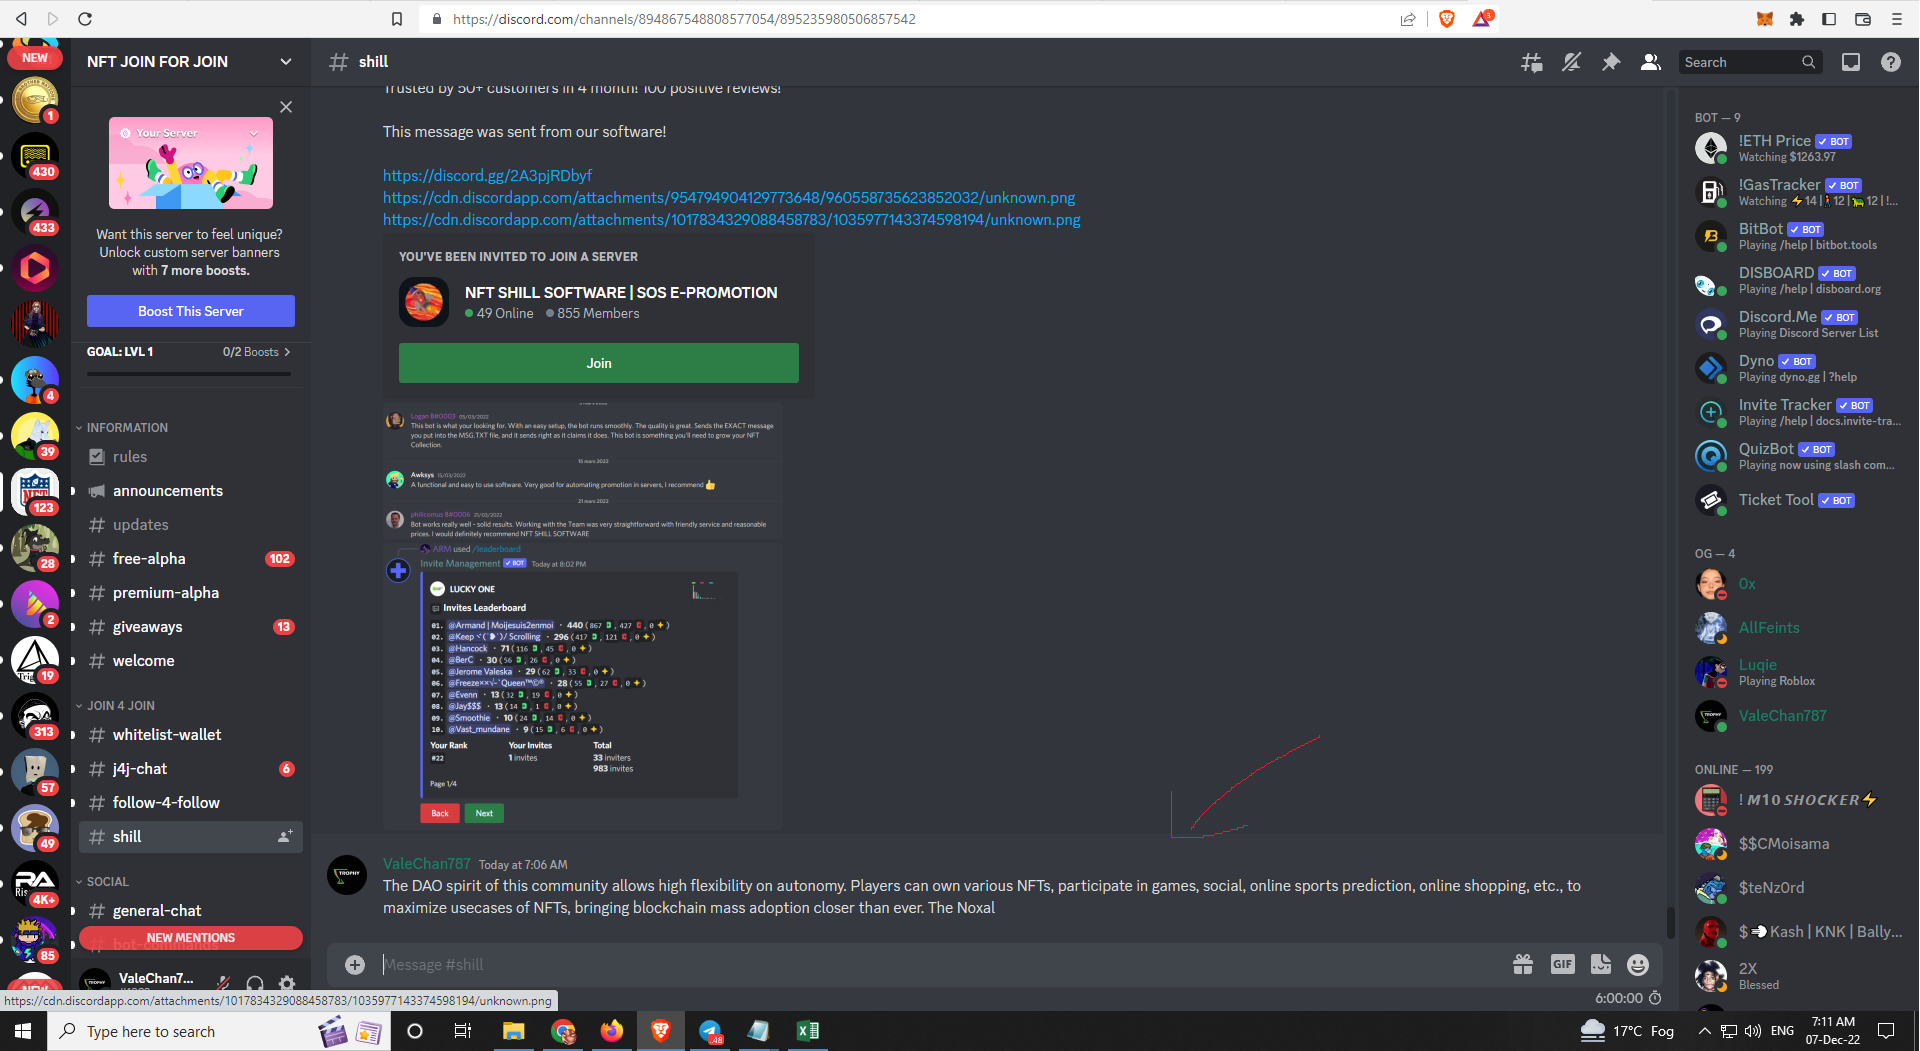Viewport: 1920px width, 1051px height.
Task: Open follow-4-follow channel
Action: coord(190,803)
